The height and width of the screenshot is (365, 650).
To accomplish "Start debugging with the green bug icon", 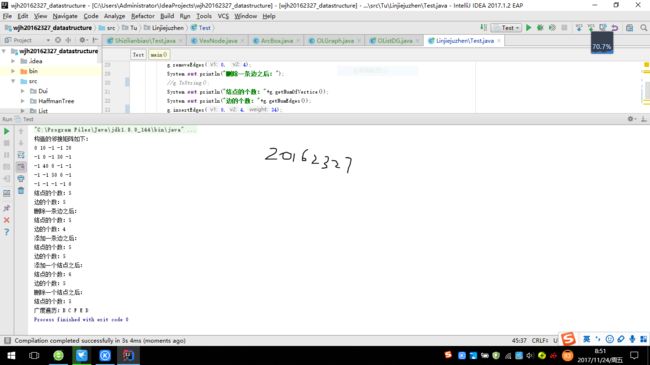I will (x=540, y=28).
